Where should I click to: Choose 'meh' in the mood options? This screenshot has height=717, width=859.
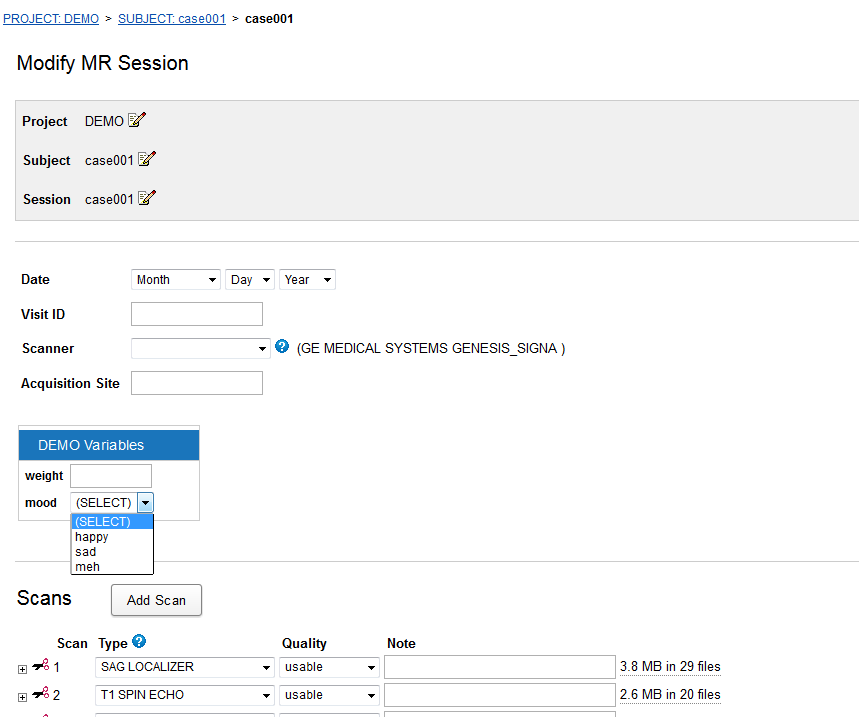88,567
